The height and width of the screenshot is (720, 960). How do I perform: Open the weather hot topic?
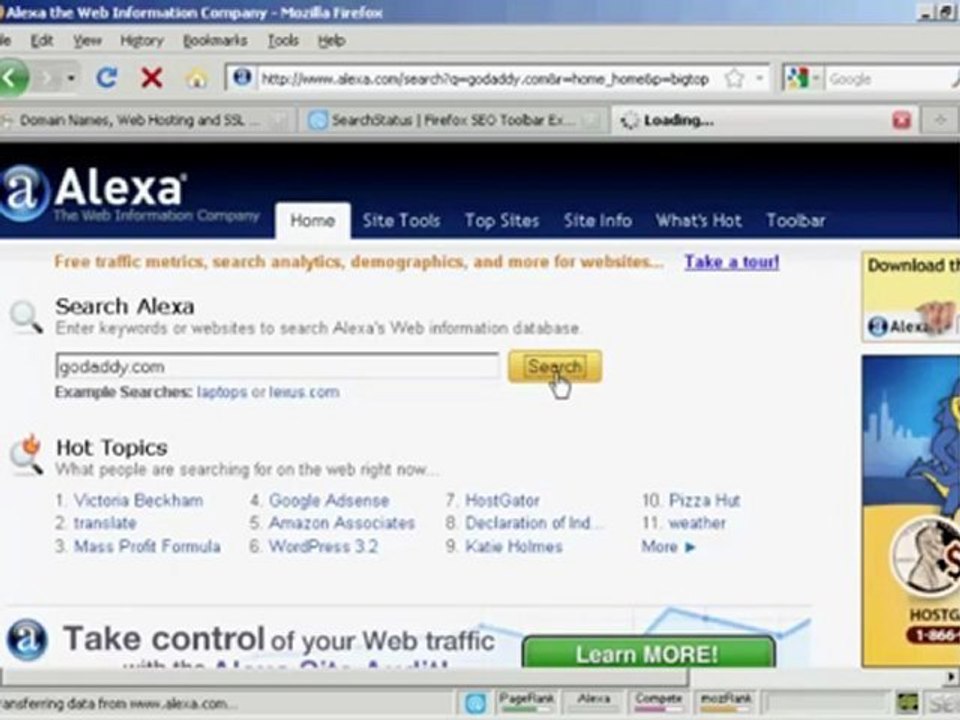[697, 523]
